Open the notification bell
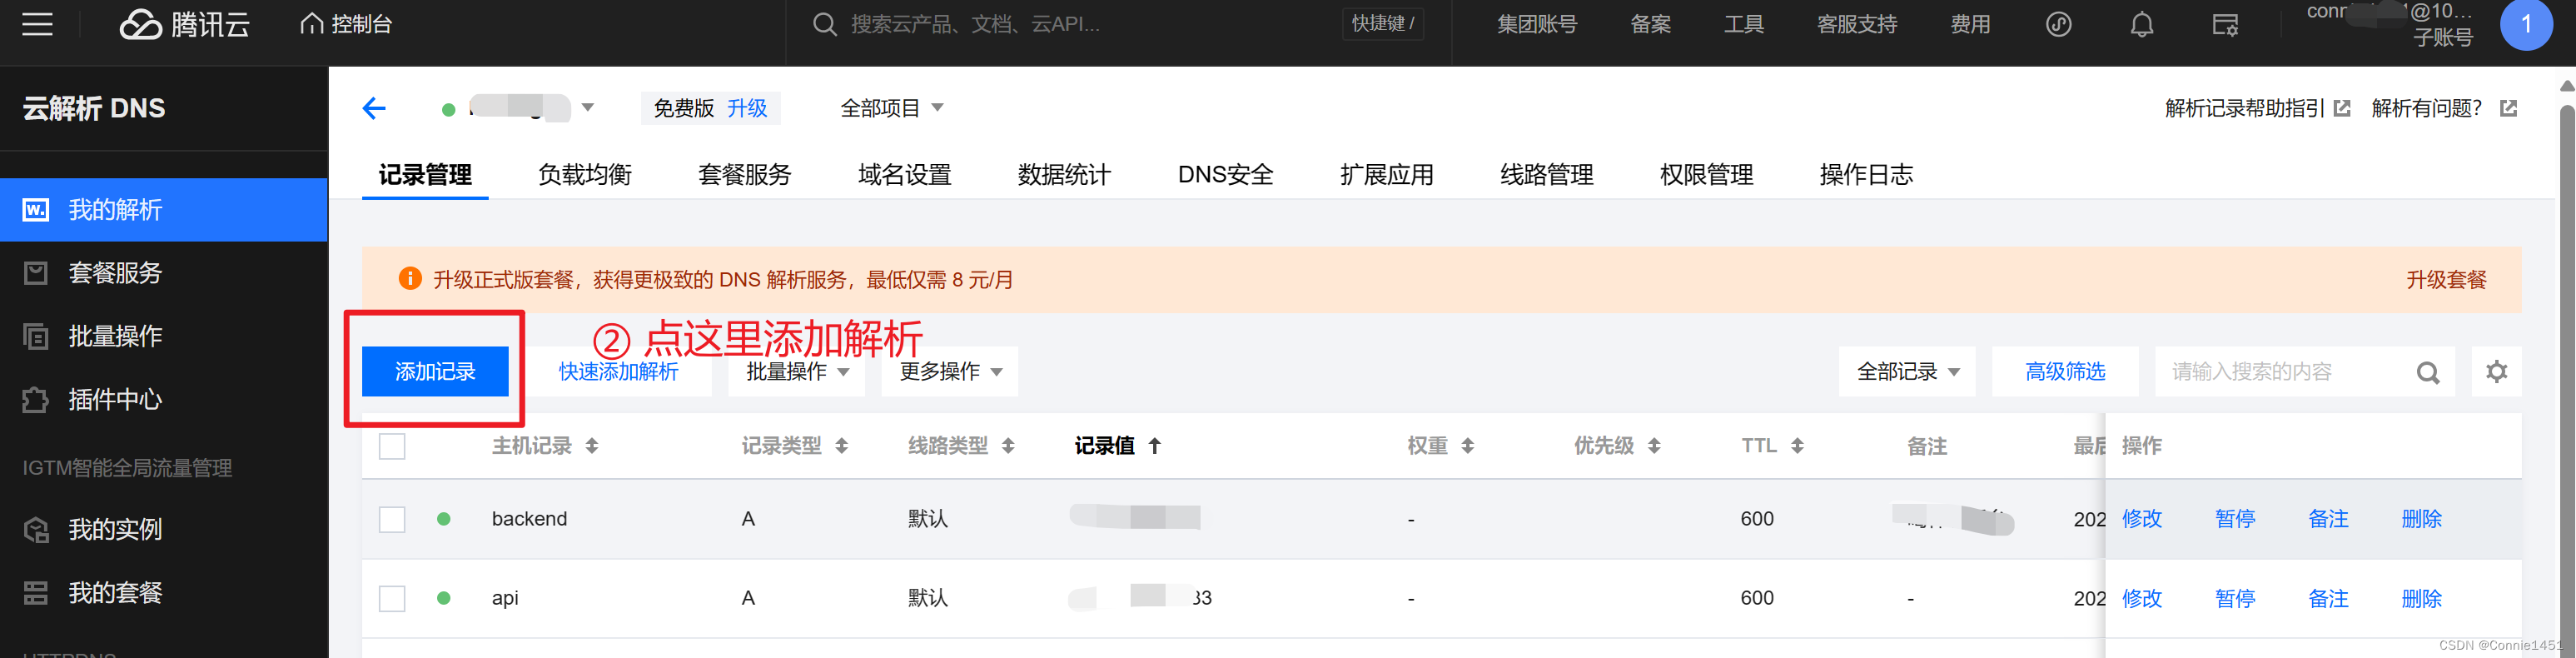Image resolution: width=2576 pixels, height=658 pixels. [x=2141, y=24]
